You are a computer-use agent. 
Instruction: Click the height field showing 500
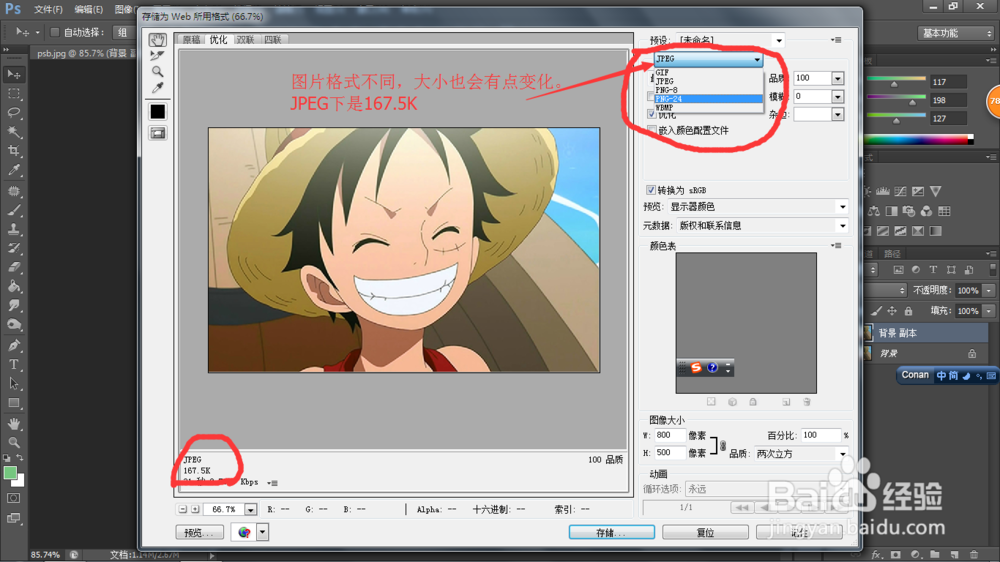click(x=670, y=453)
